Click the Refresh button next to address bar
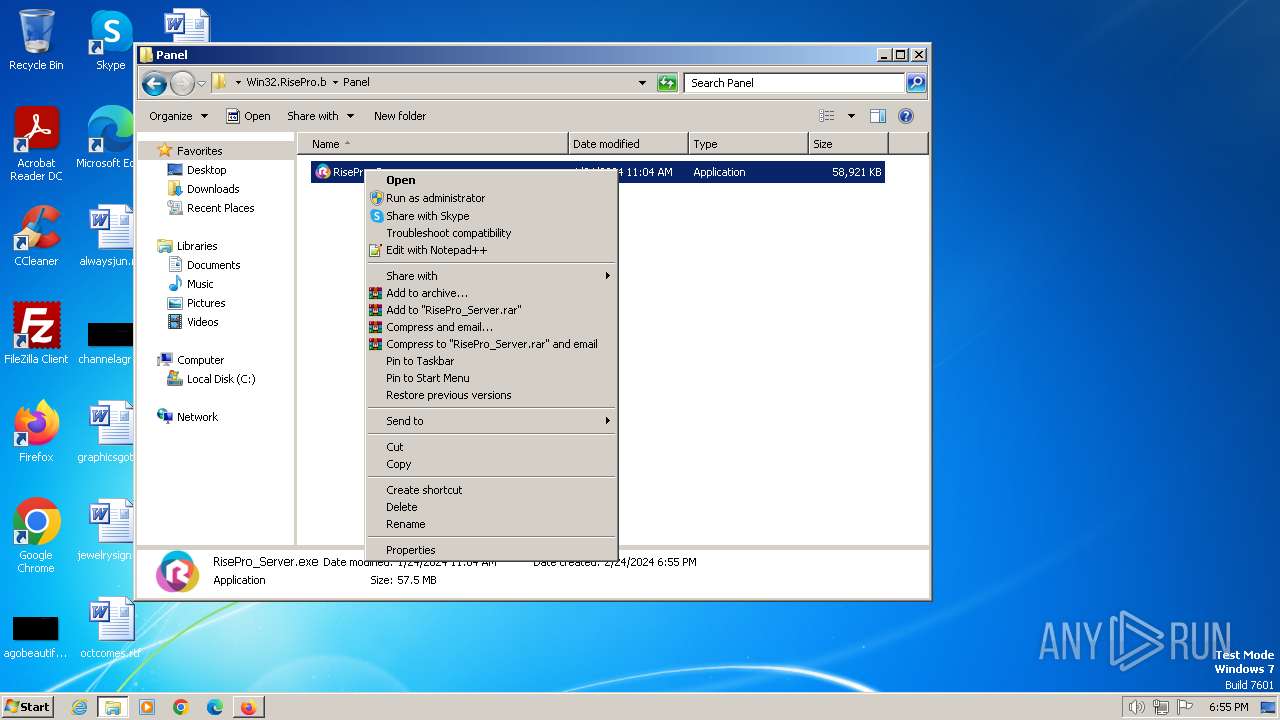The width and height of the screenshot is (1280, 720). pos(667,83)
